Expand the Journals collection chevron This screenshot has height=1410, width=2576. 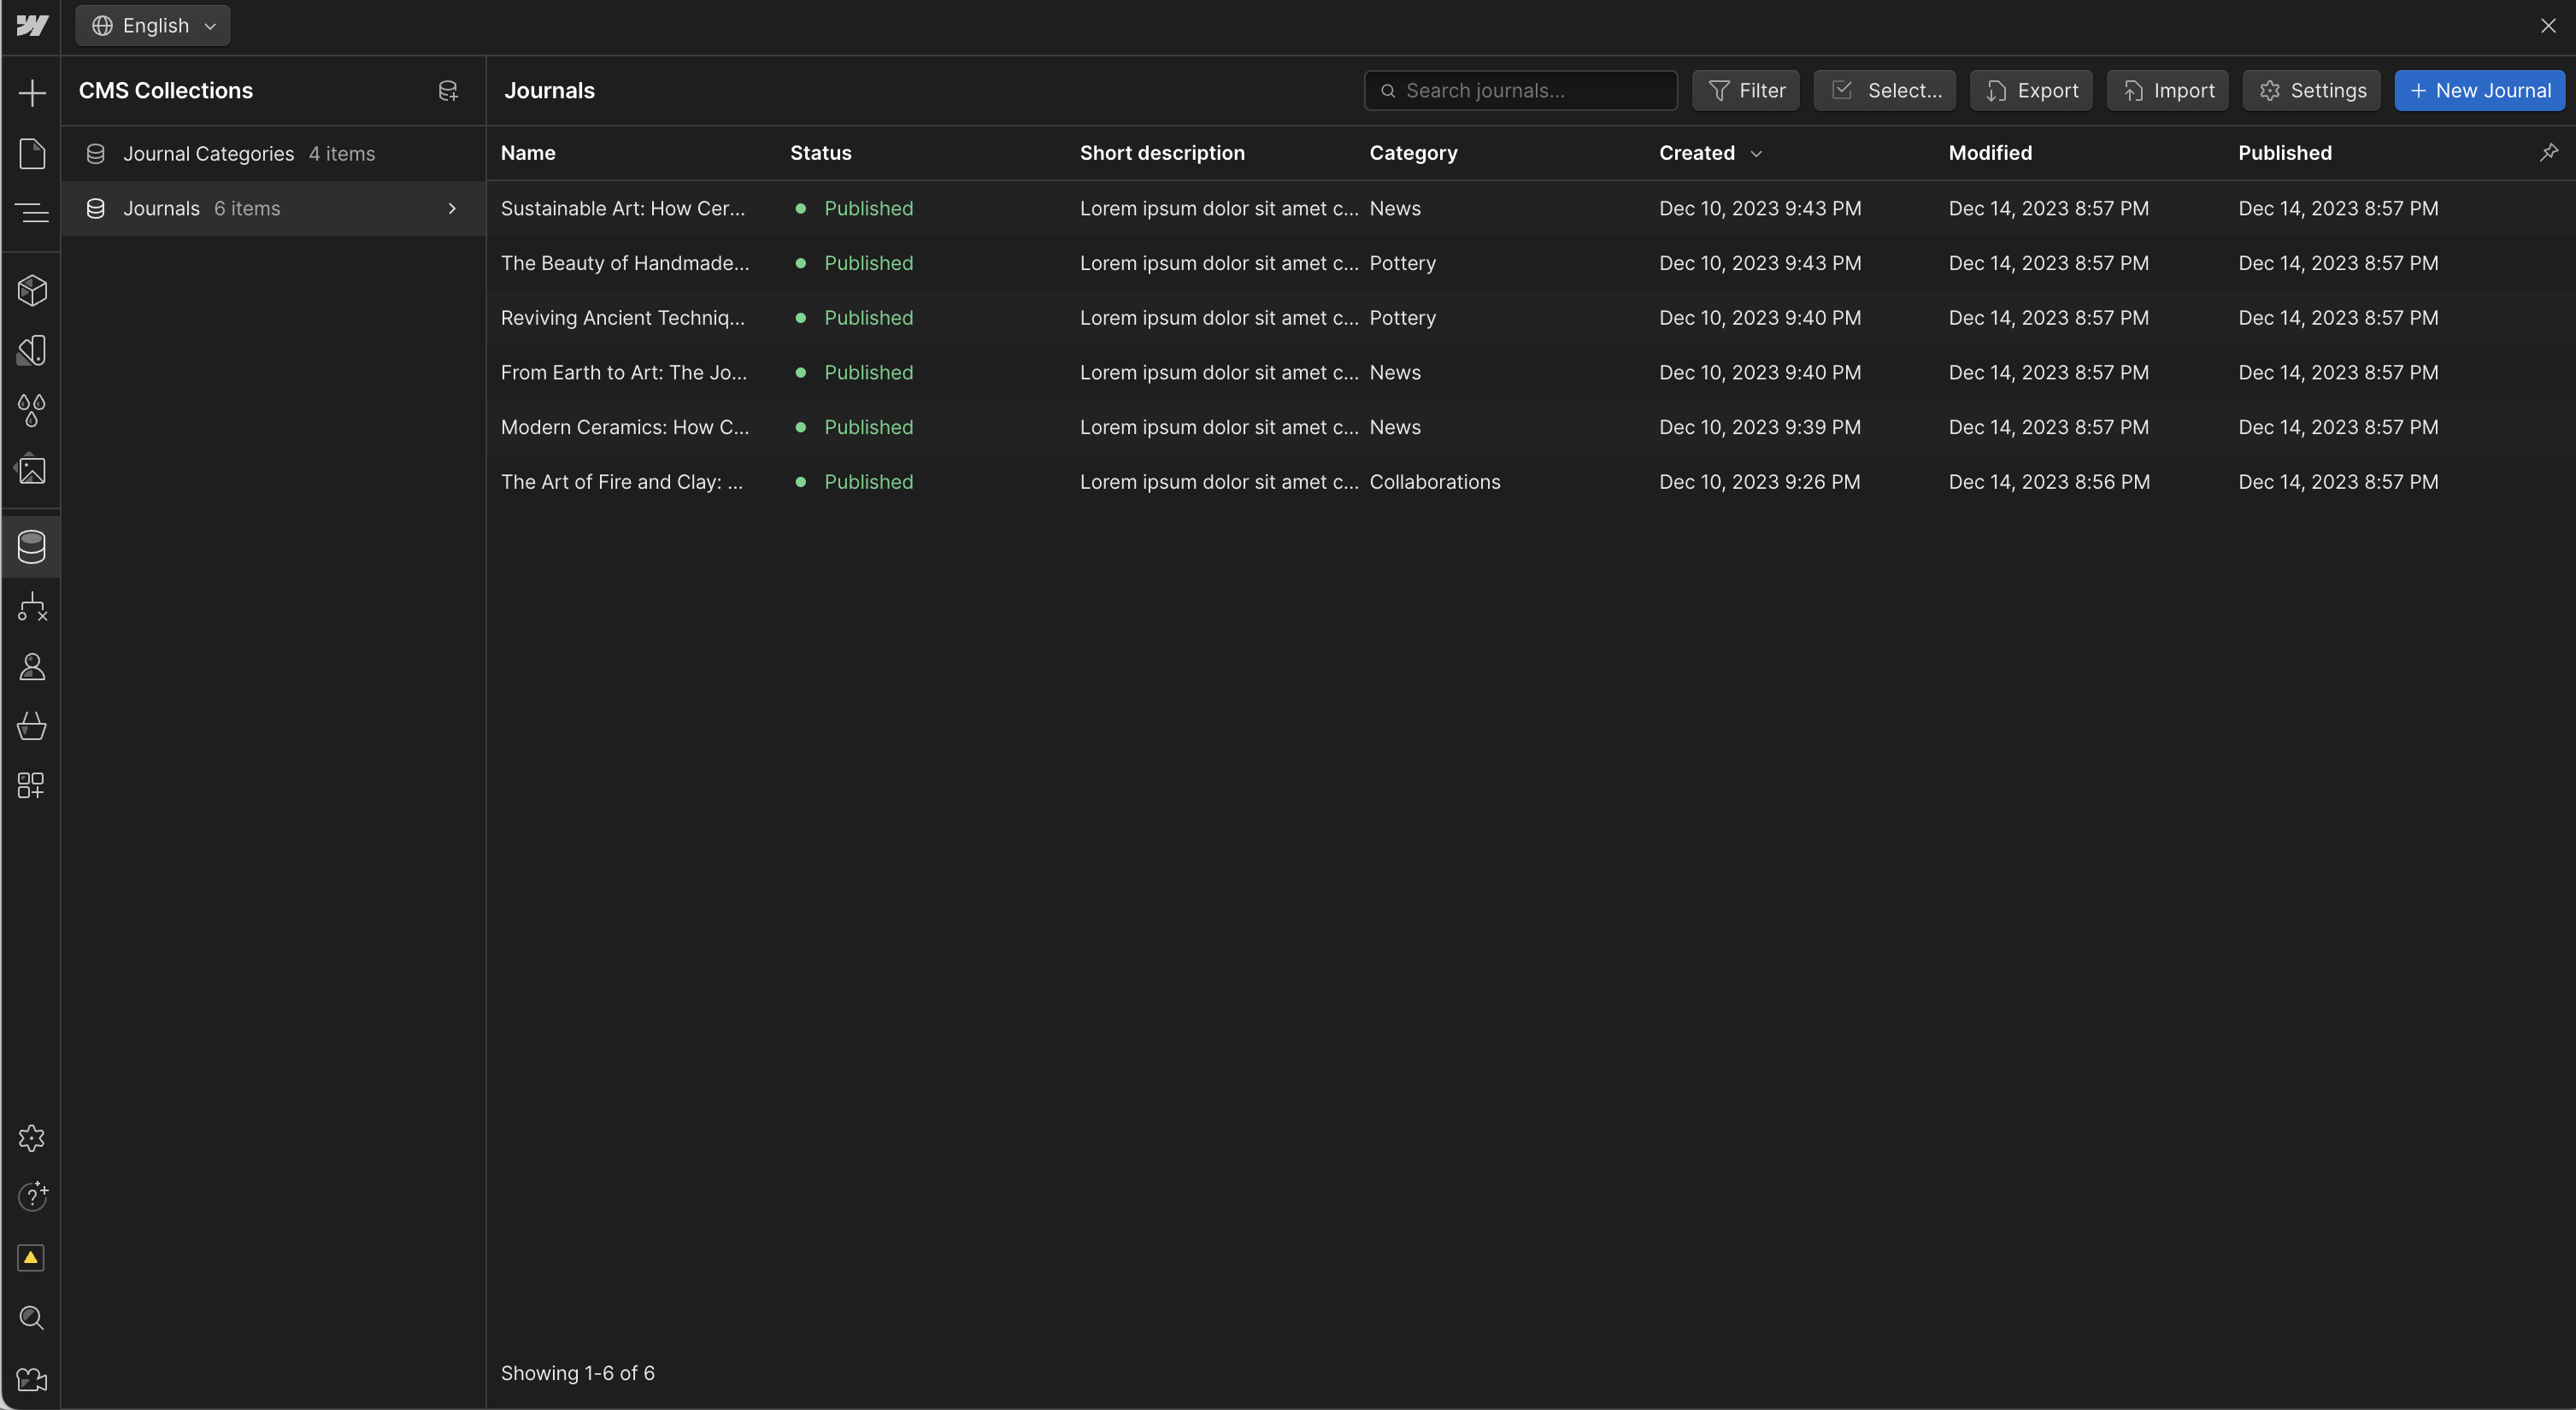tap(452, 208)
